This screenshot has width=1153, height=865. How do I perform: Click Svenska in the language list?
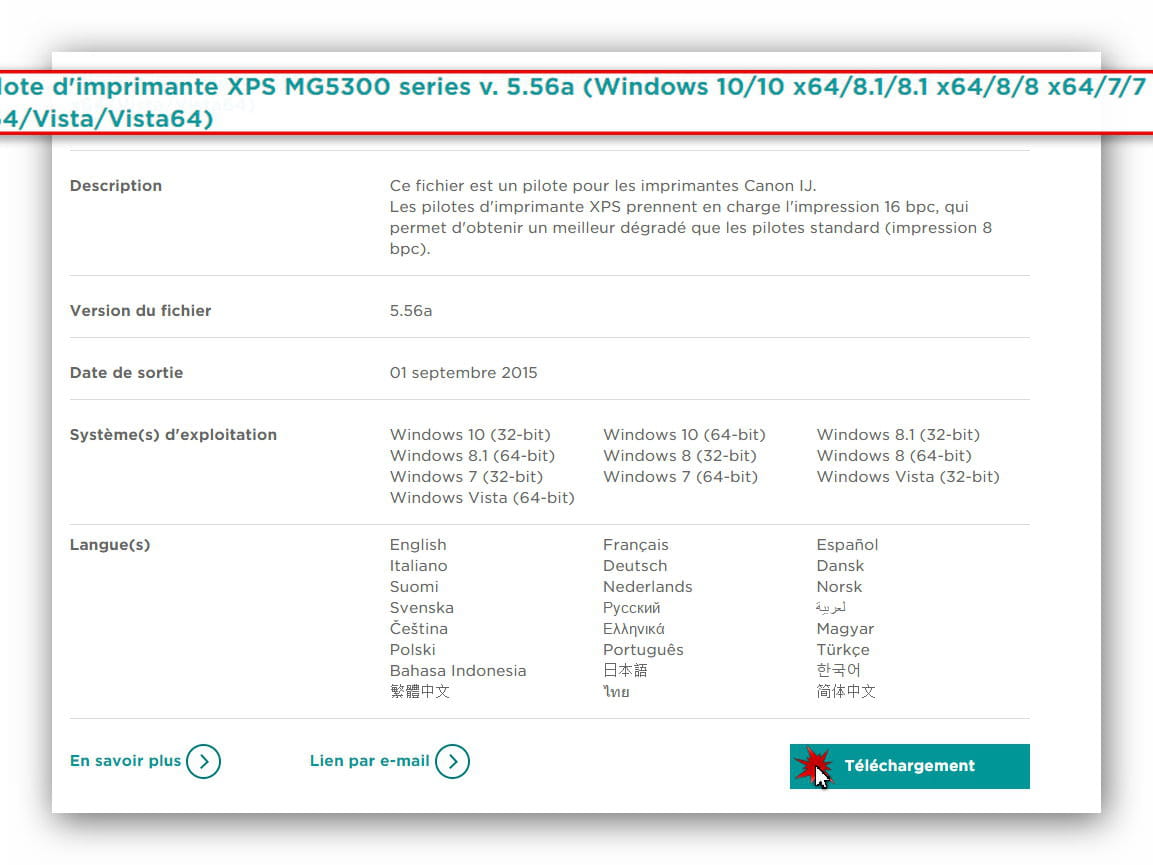(x=421, y=608)
